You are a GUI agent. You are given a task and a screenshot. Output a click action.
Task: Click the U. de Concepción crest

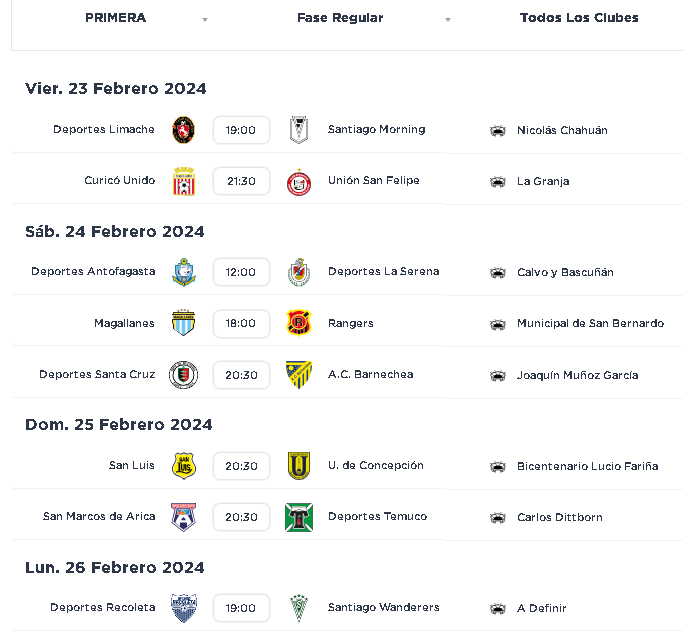point(299,466)
